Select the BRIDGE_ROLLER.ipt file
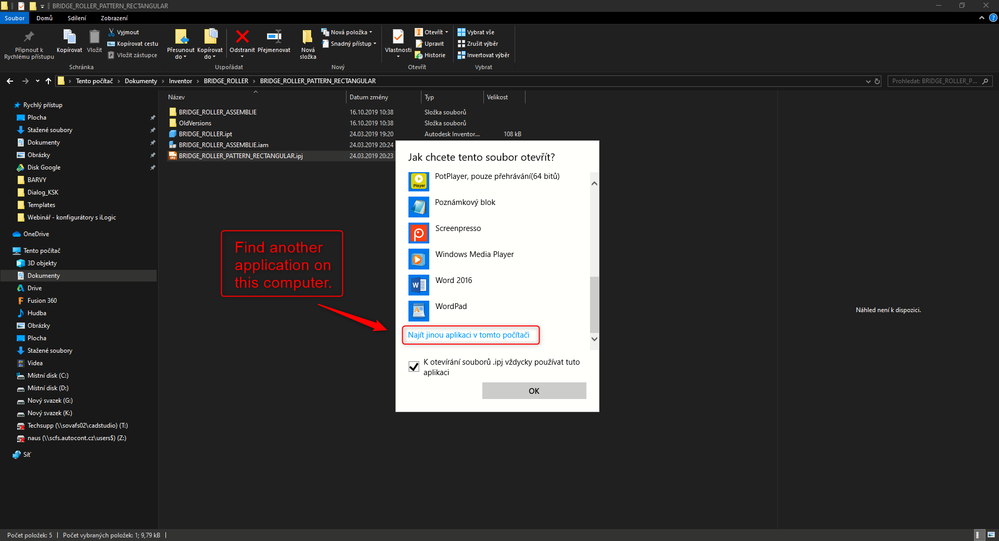 click(x=205, y=134)
